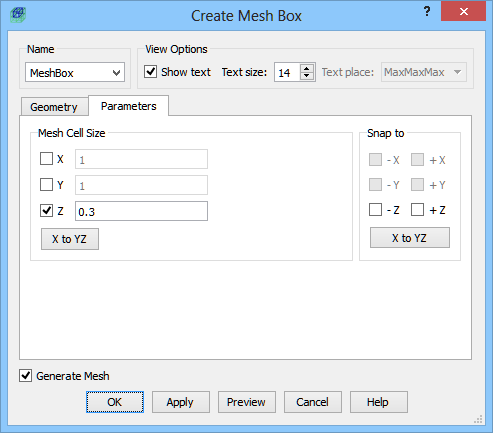The image size is (493, 433).
Task: Click the Preview button
Action: click(x=247, y=402)
